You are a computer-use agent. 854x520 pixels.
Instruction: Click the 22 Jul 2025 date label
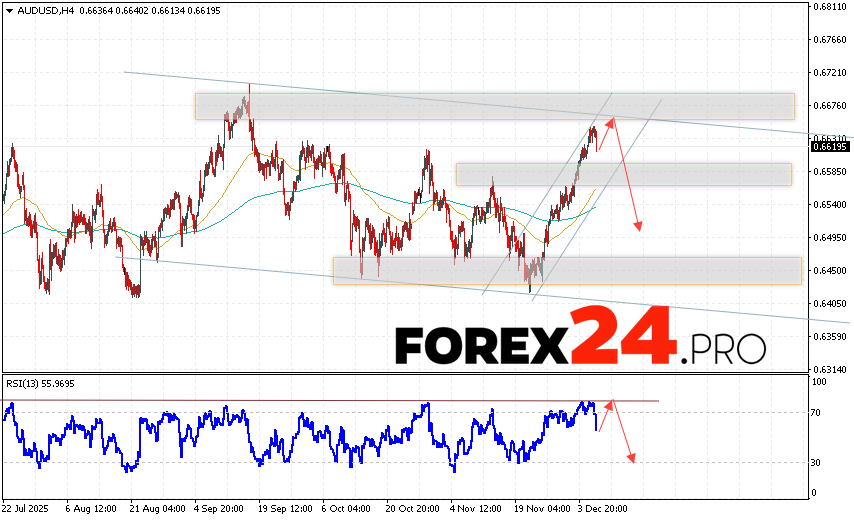pos(26,507)
